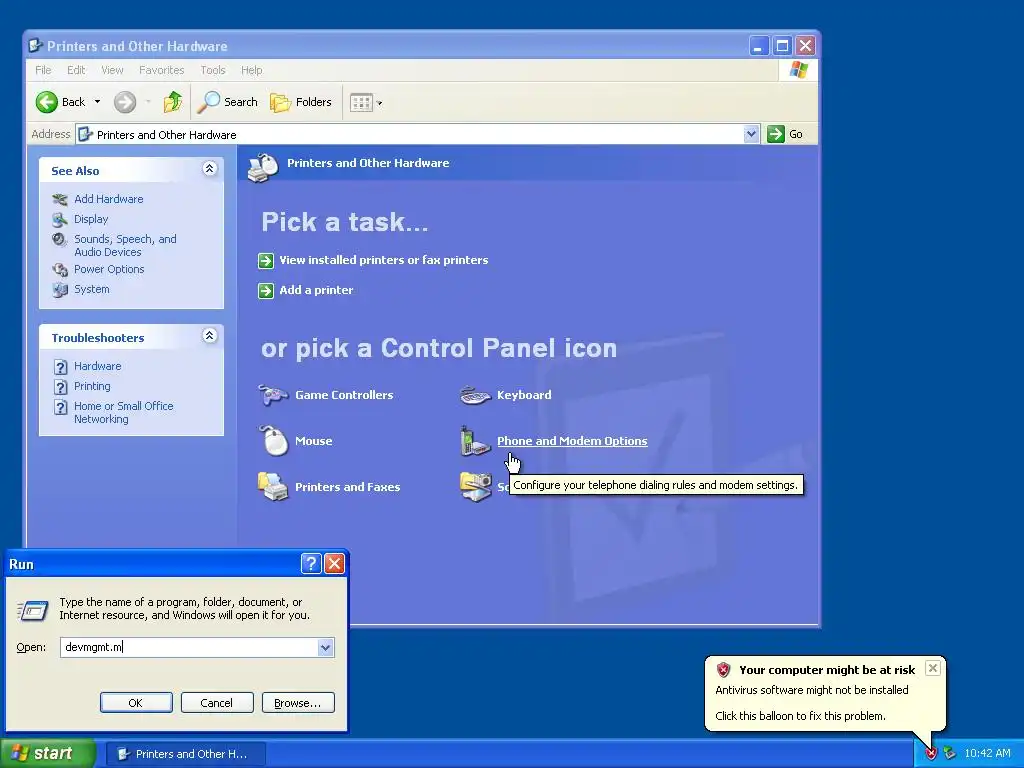Open the Game Controllers link
Screen dimensions: 1024x768
[344, 395]
